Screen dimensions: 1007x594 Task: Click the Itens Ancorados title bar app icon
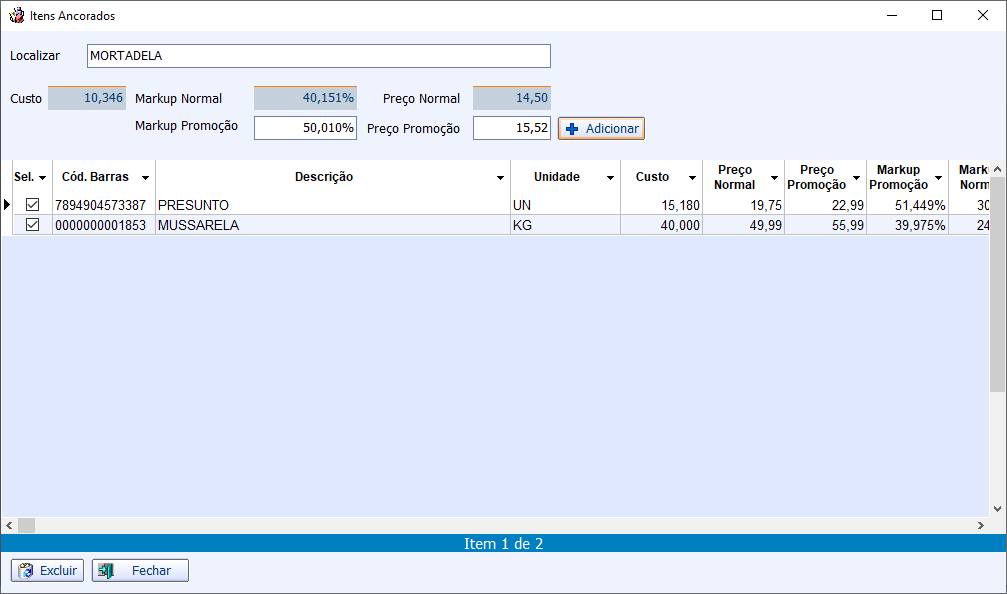(16, 15)
